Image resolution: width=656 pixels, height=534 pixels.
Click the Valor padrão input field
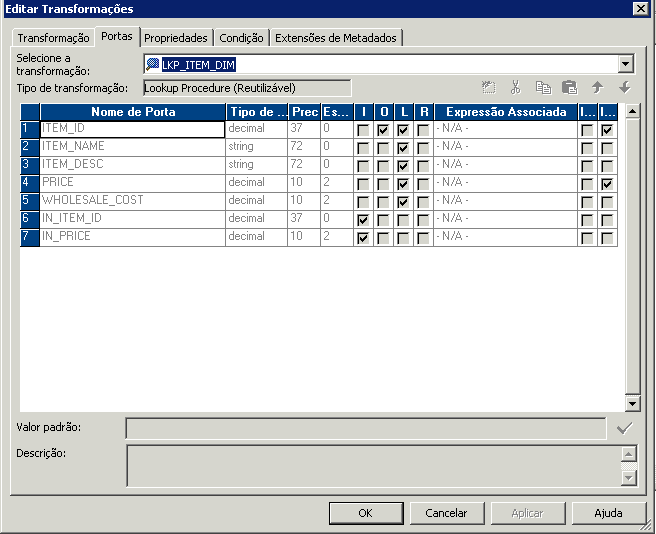(x=366, y=428)
